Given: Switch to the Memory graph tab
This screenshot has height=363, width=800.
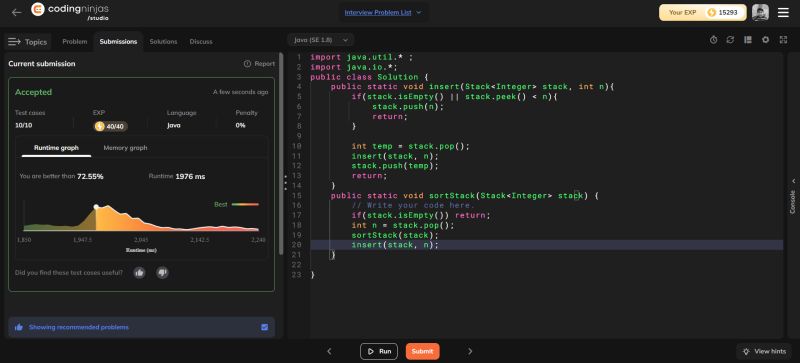Looking at the screenshot, I should (125, 148).
